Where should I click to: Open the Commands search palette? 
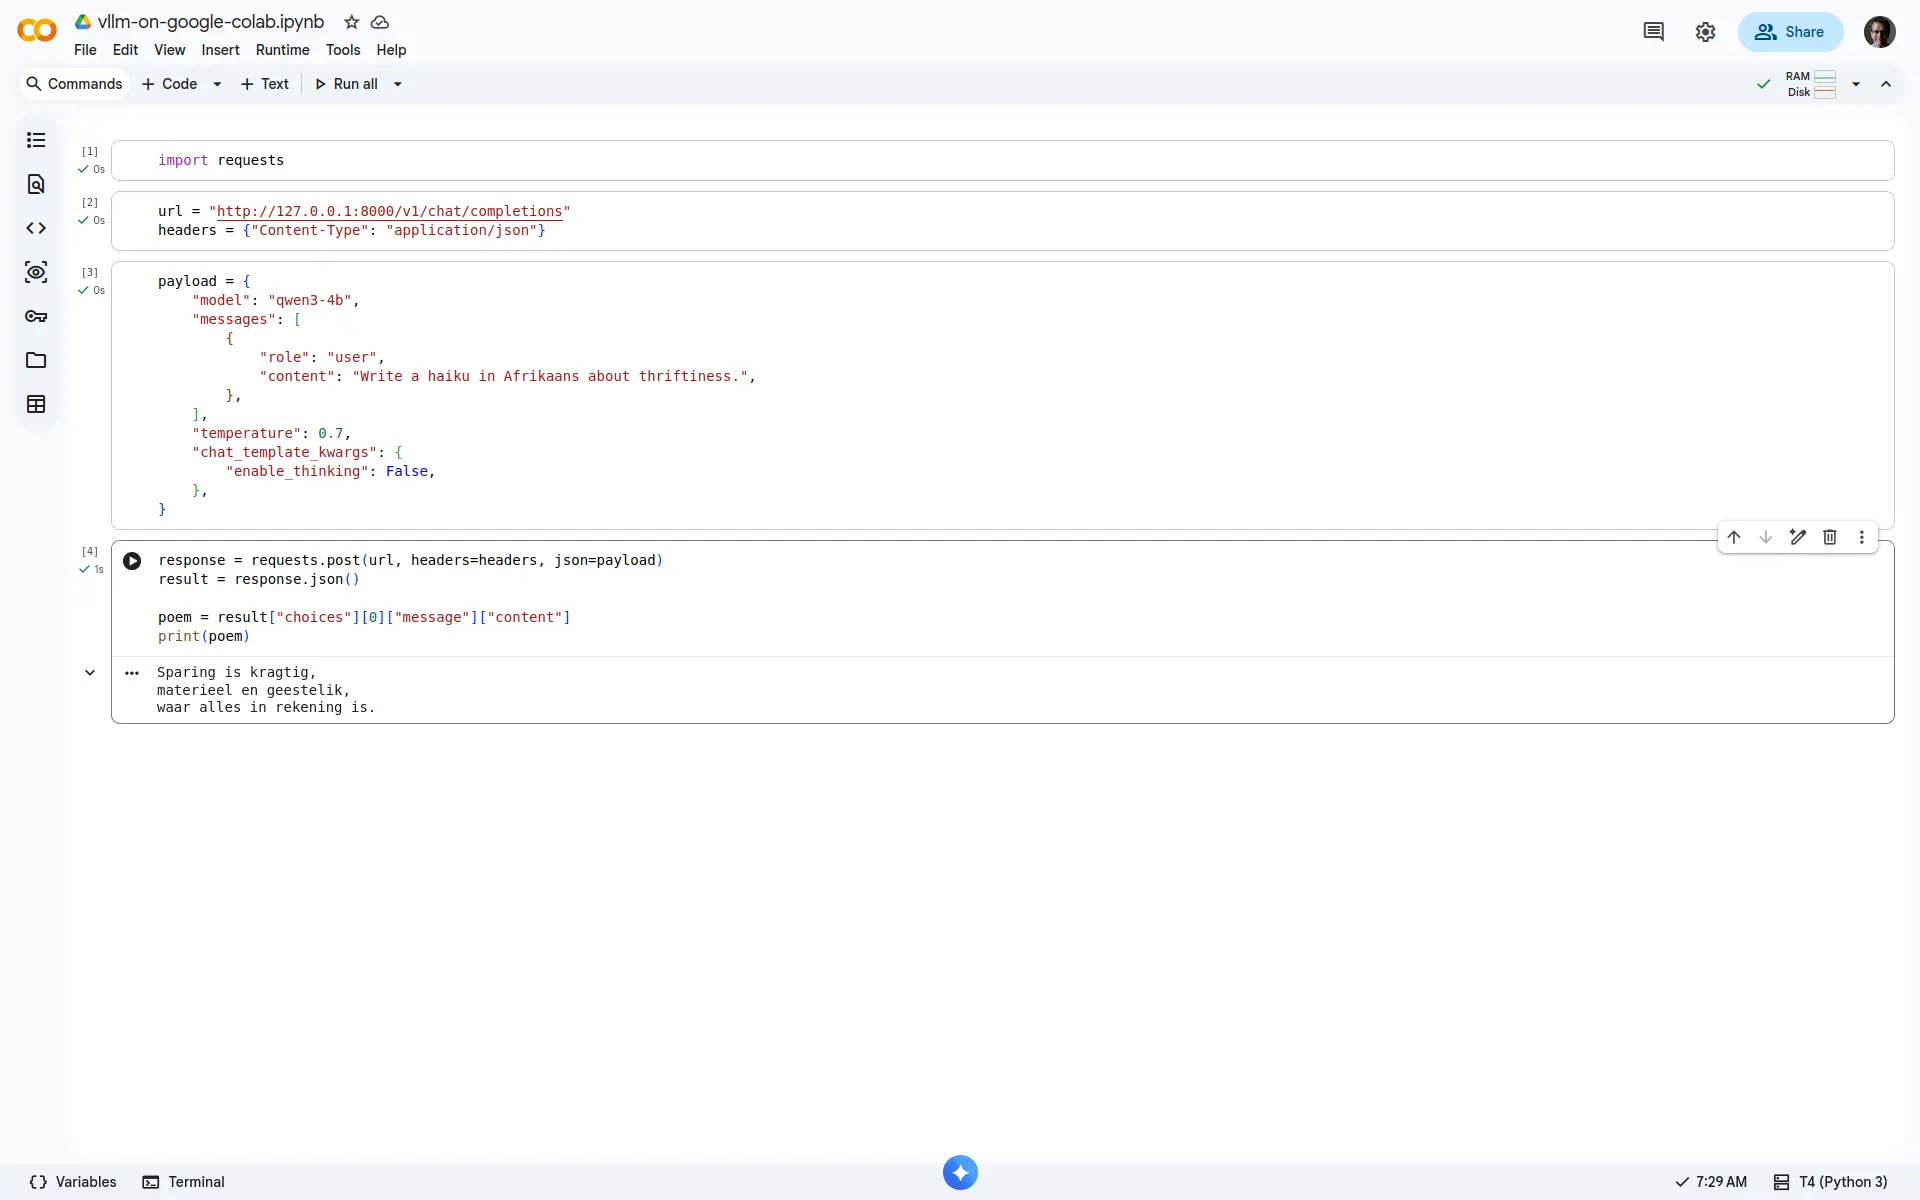tap(74, 84)
